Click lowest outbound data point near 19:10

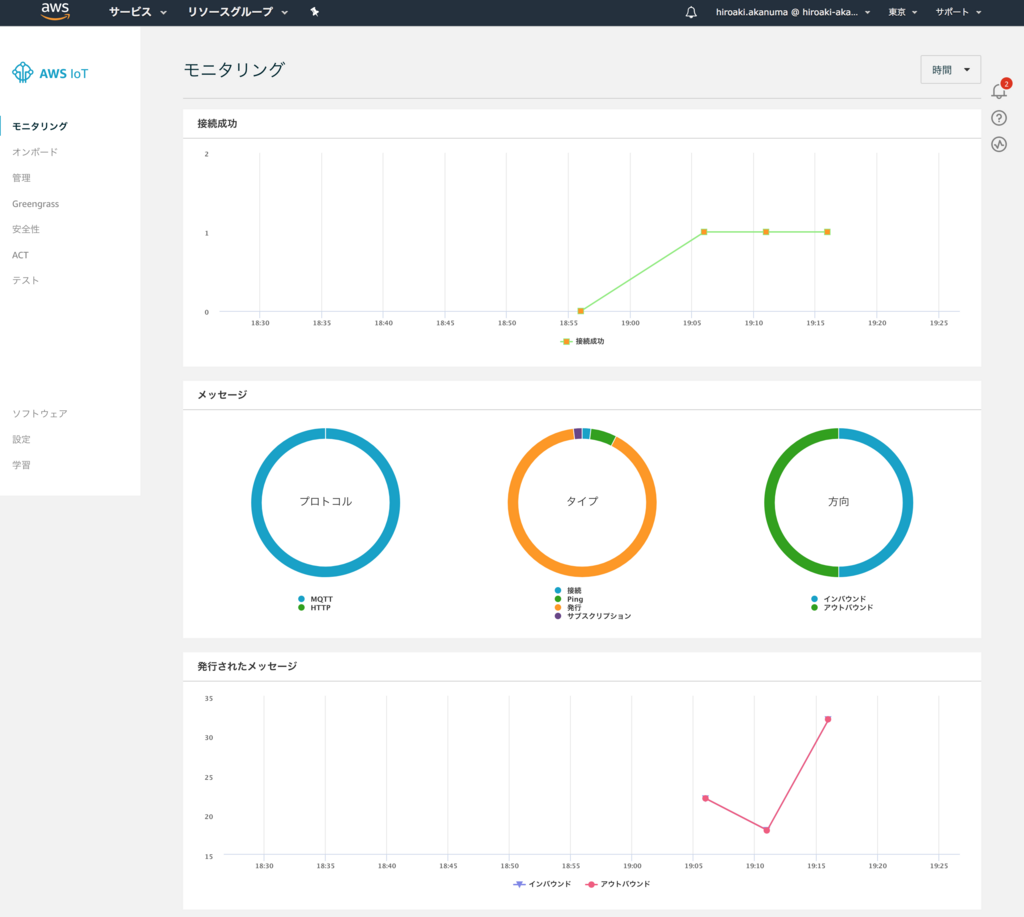[767, 830]
